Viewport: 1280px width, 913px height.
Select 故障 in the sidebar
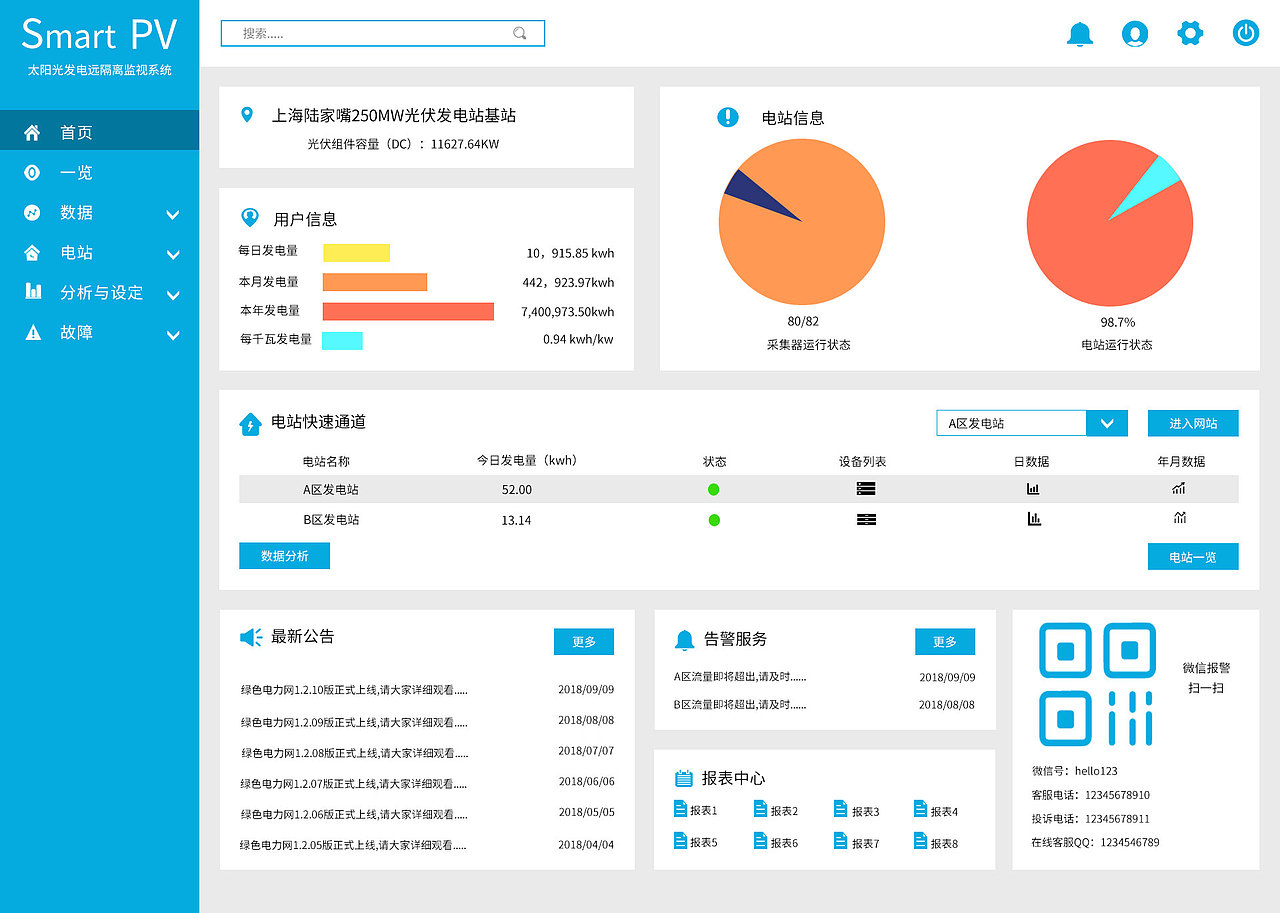(100, 332)
